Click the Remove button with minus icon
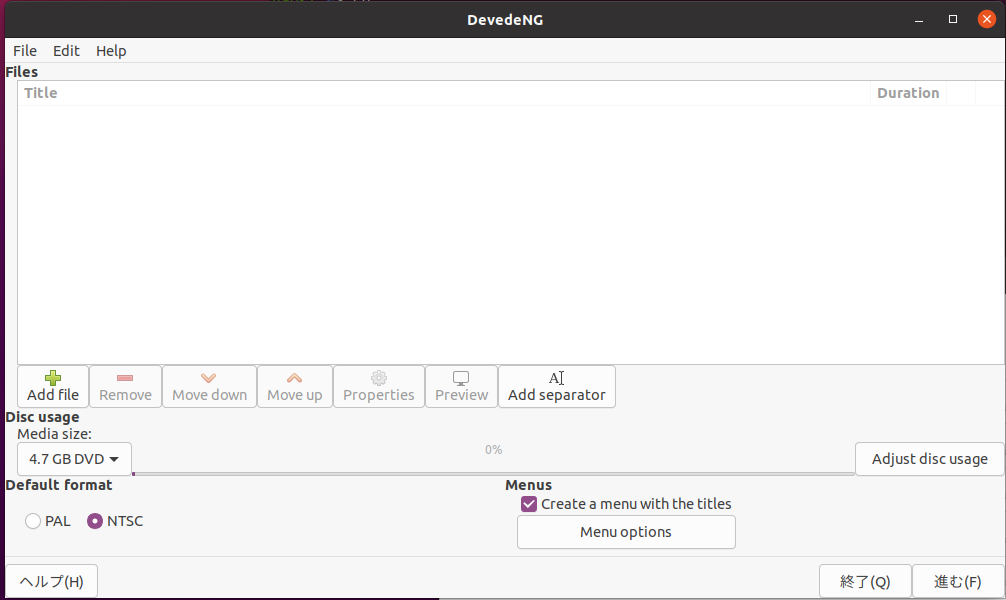This screenshot has width=1006, height=600. 125,386
